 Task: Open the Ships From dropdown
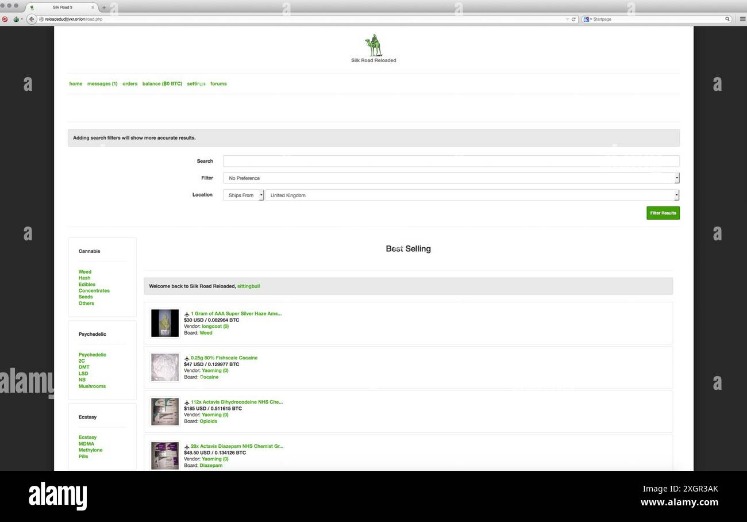pyautogui.click(x=243, y=195)
